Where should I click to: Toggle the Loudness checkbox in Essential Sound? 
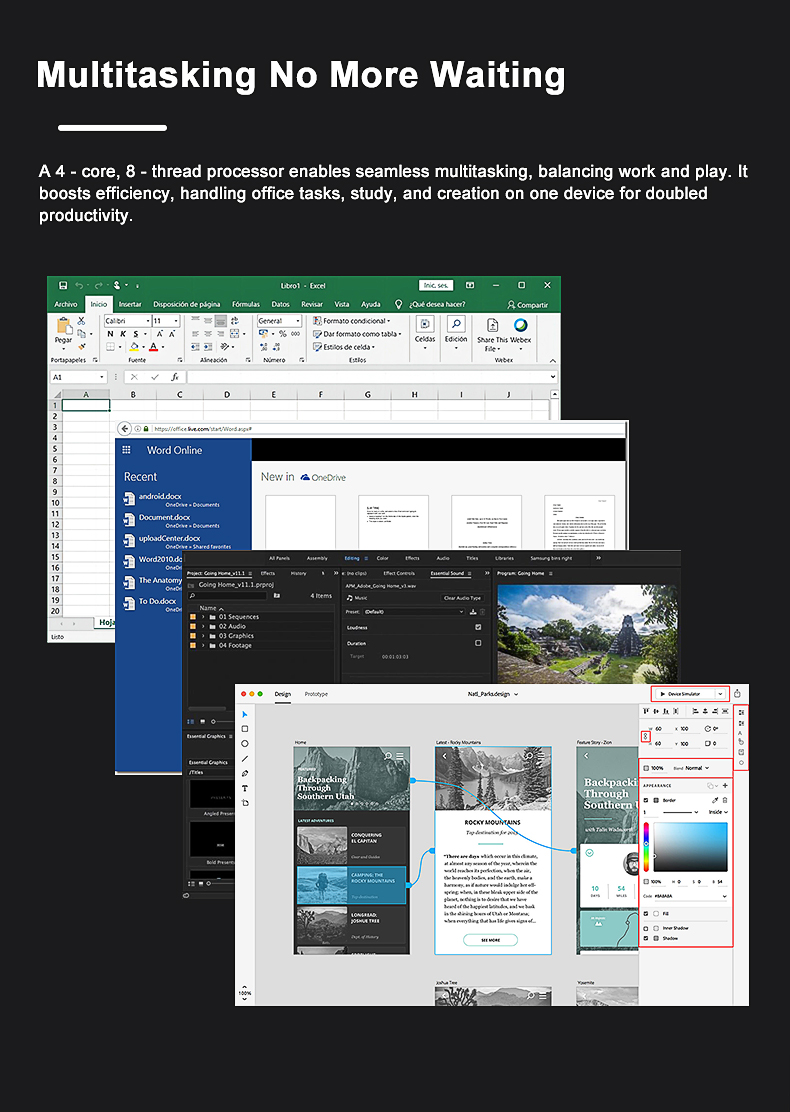pos(478,627)
